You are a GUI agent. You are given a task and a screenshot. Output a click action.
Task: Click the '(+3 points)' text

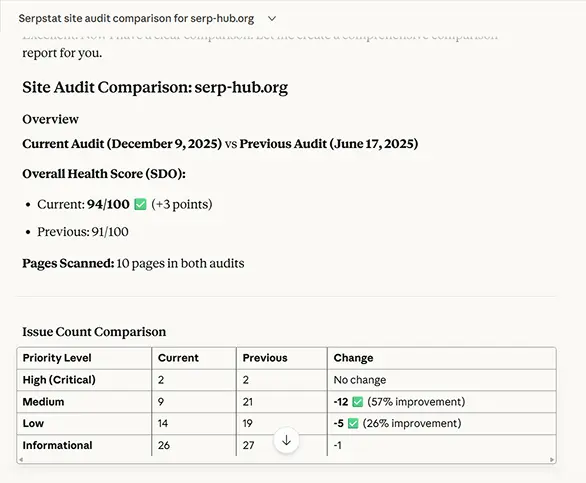(182, 204)
